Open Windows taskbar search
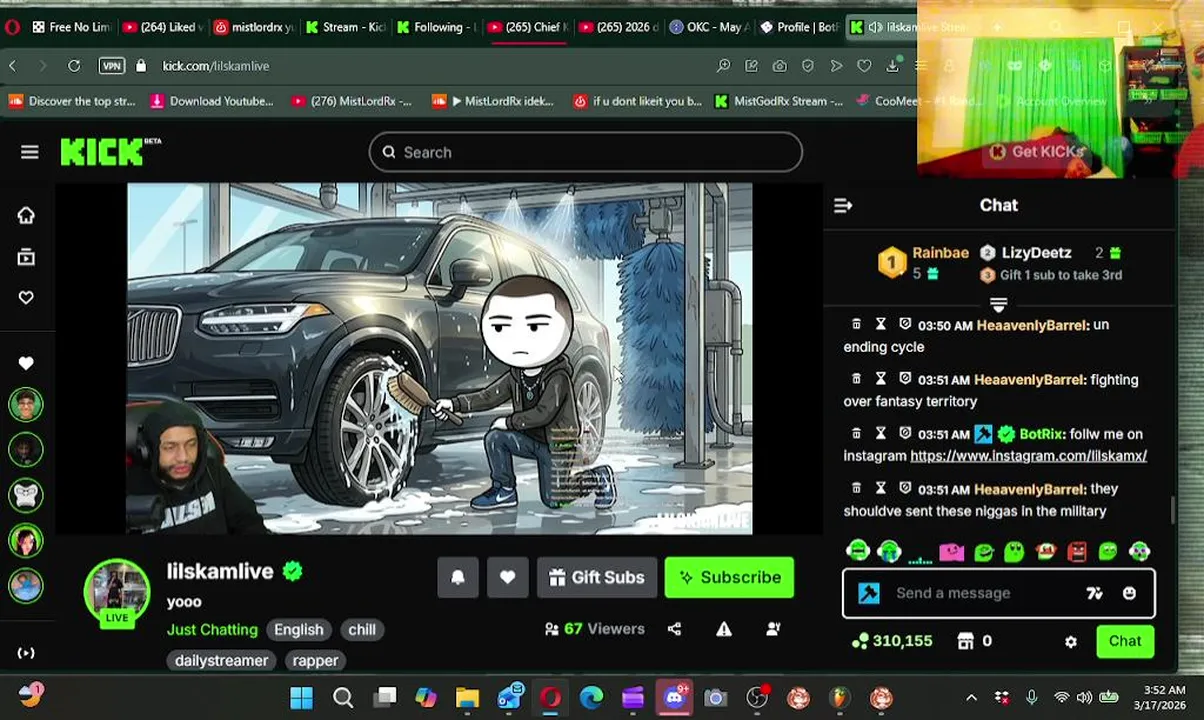Screen dimensions: 1204x720 343,697
